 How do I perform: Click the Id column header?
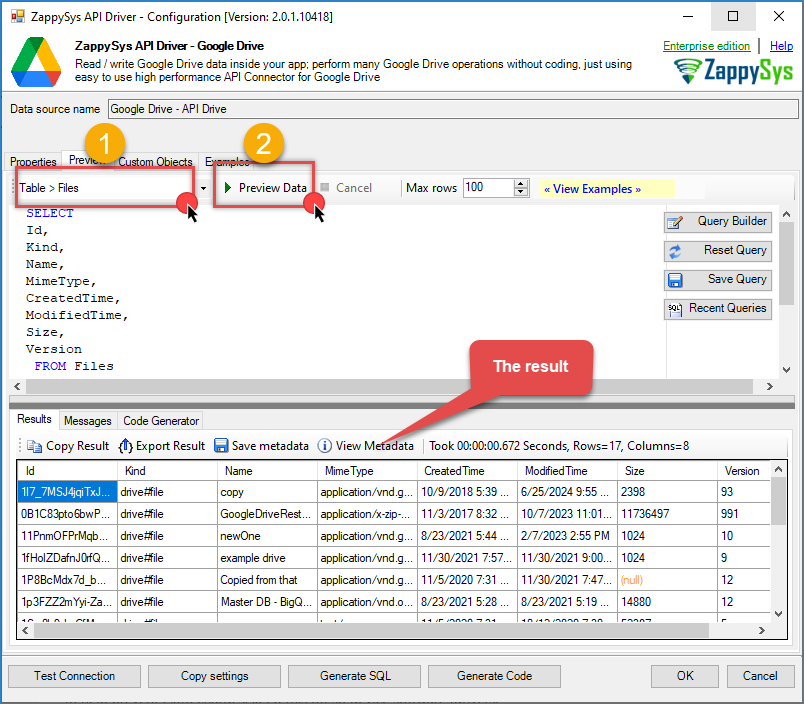[68, 471]
